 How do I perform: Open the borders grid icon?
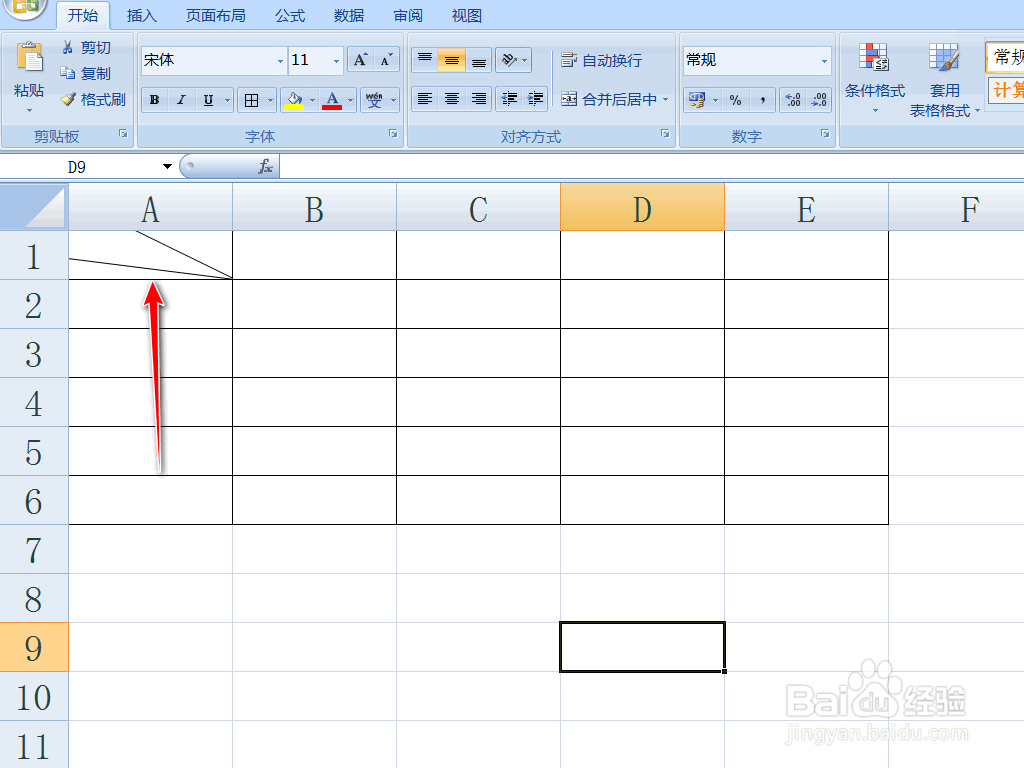coord(251,100)
